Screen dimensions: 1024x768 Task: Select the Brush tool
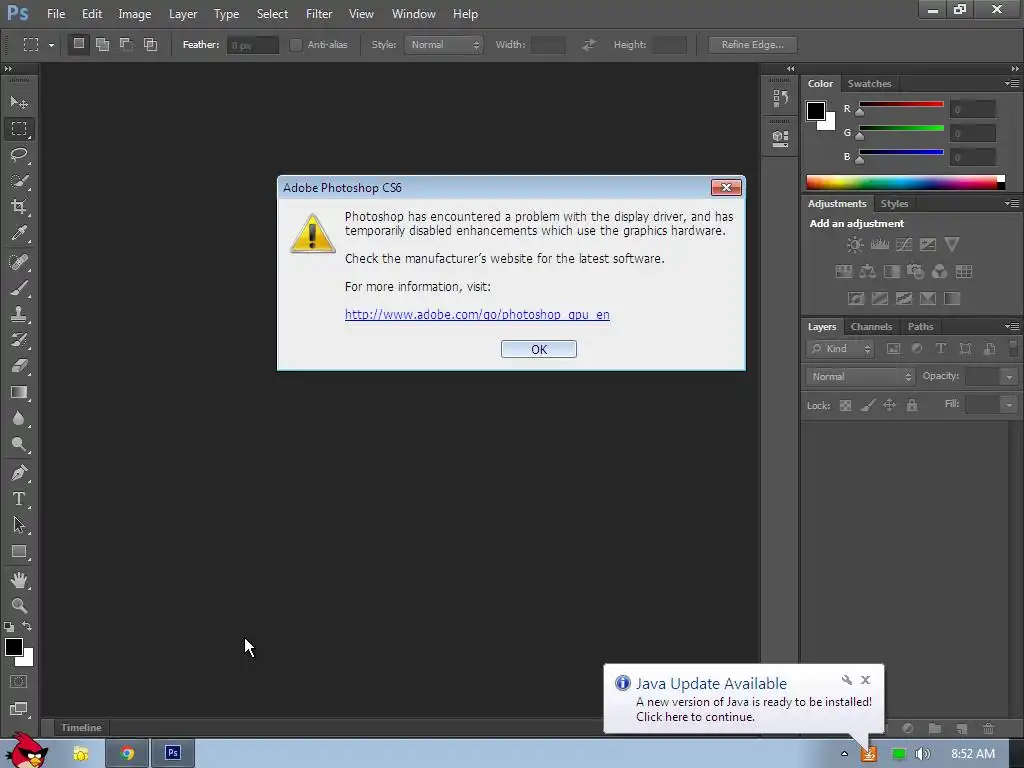click(19, 288)
